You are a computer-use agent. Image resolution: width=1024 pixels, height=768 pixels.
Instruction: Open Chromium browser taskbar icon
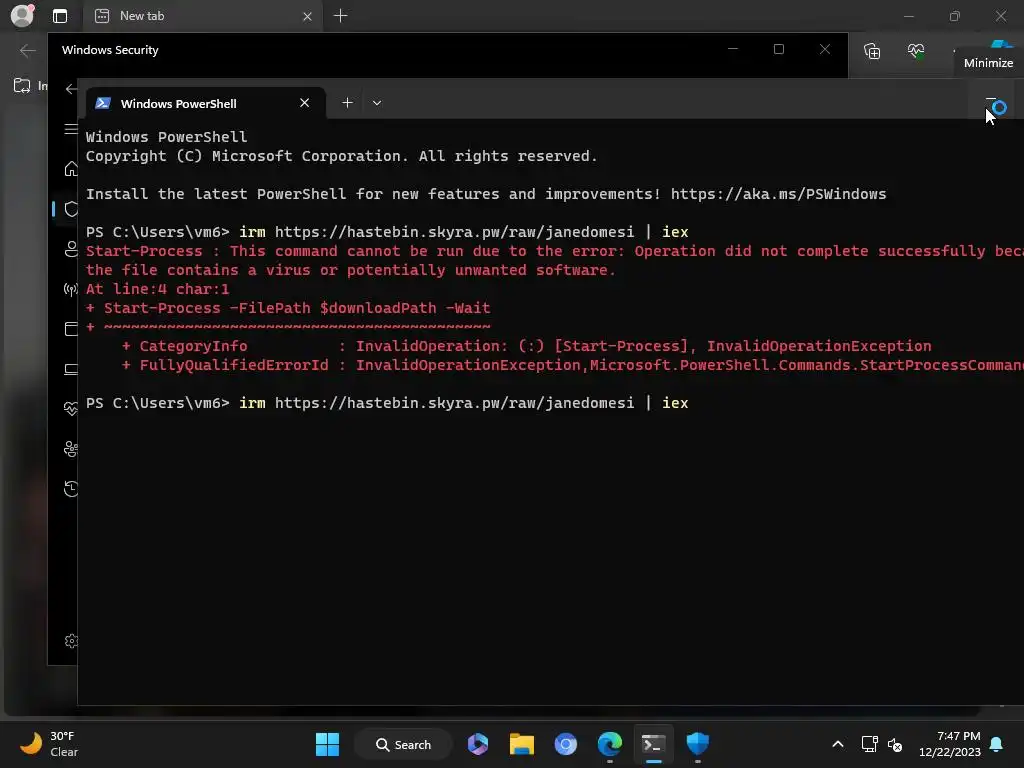point(566,744)
